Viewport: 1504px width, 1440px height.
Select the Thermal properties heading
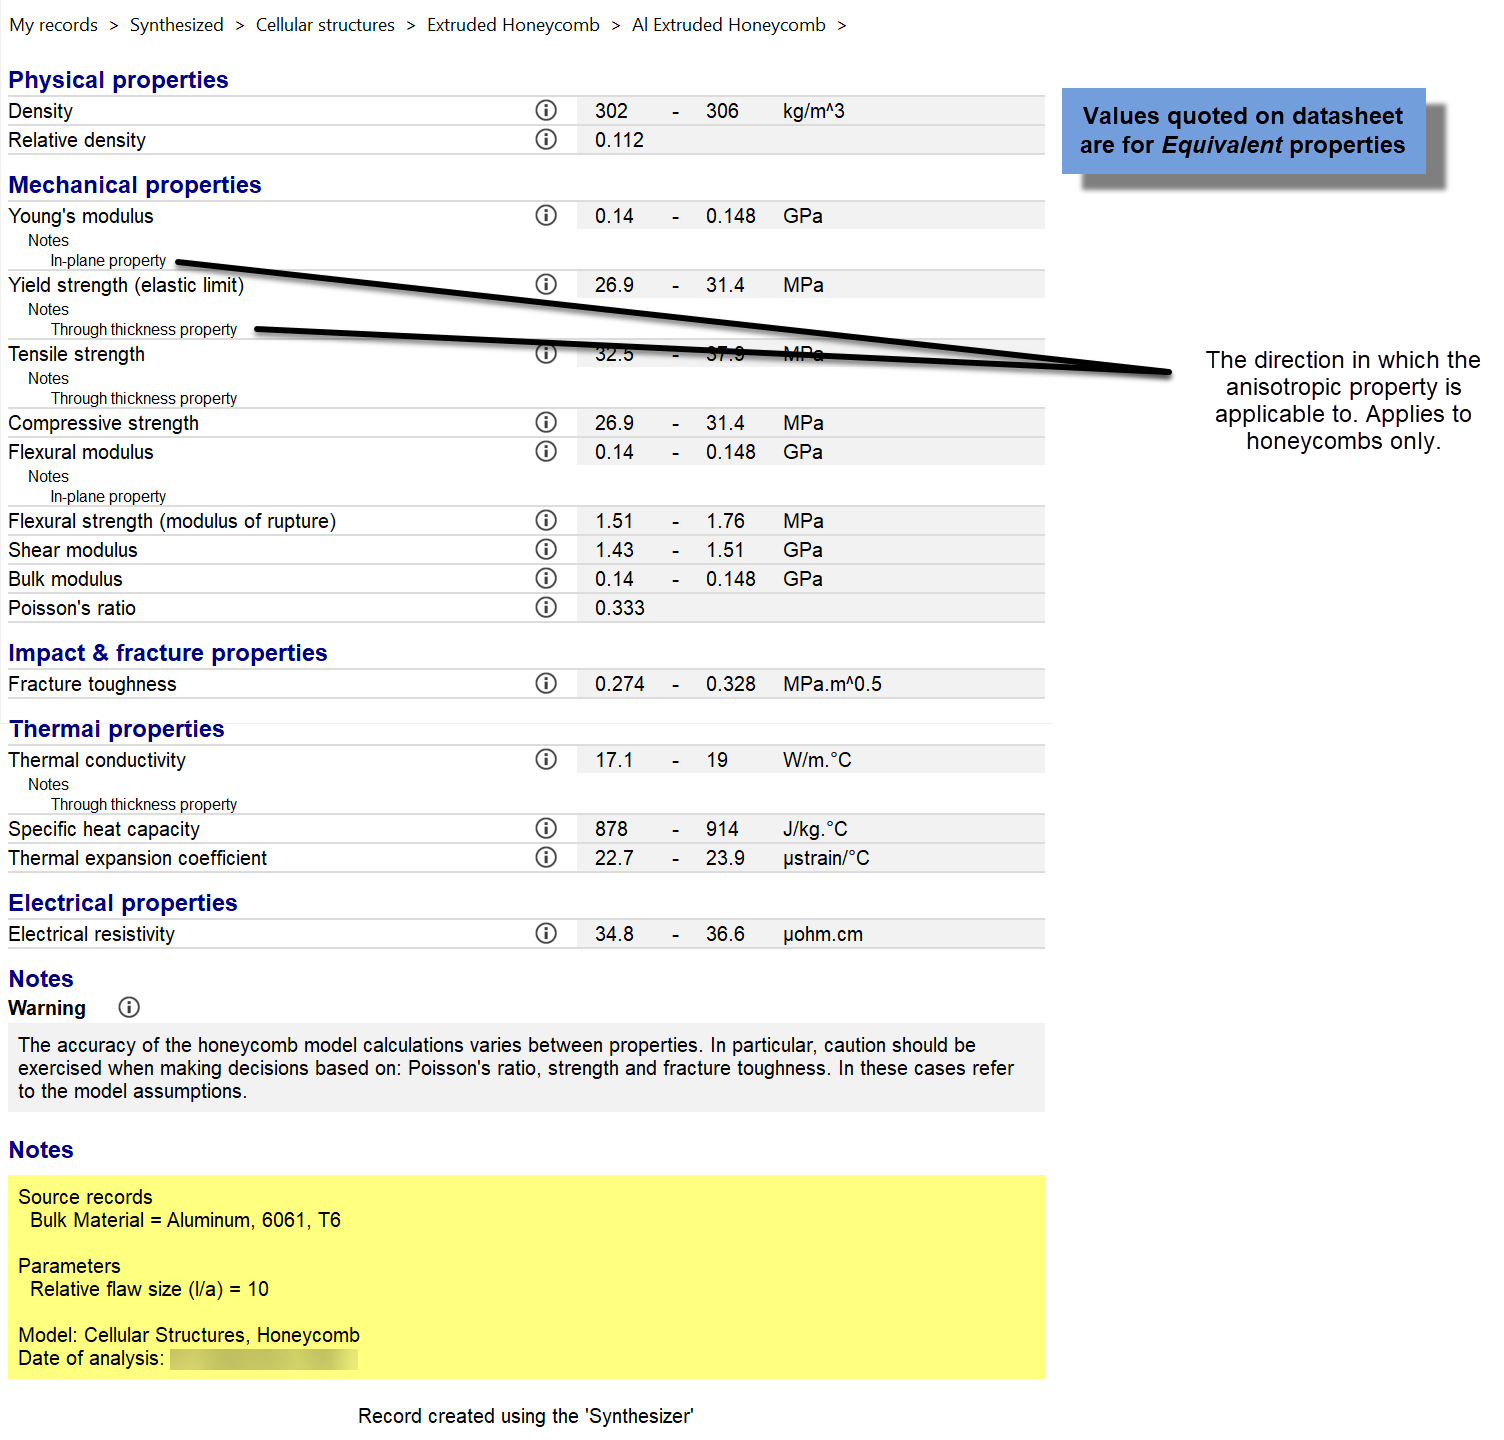116,729
